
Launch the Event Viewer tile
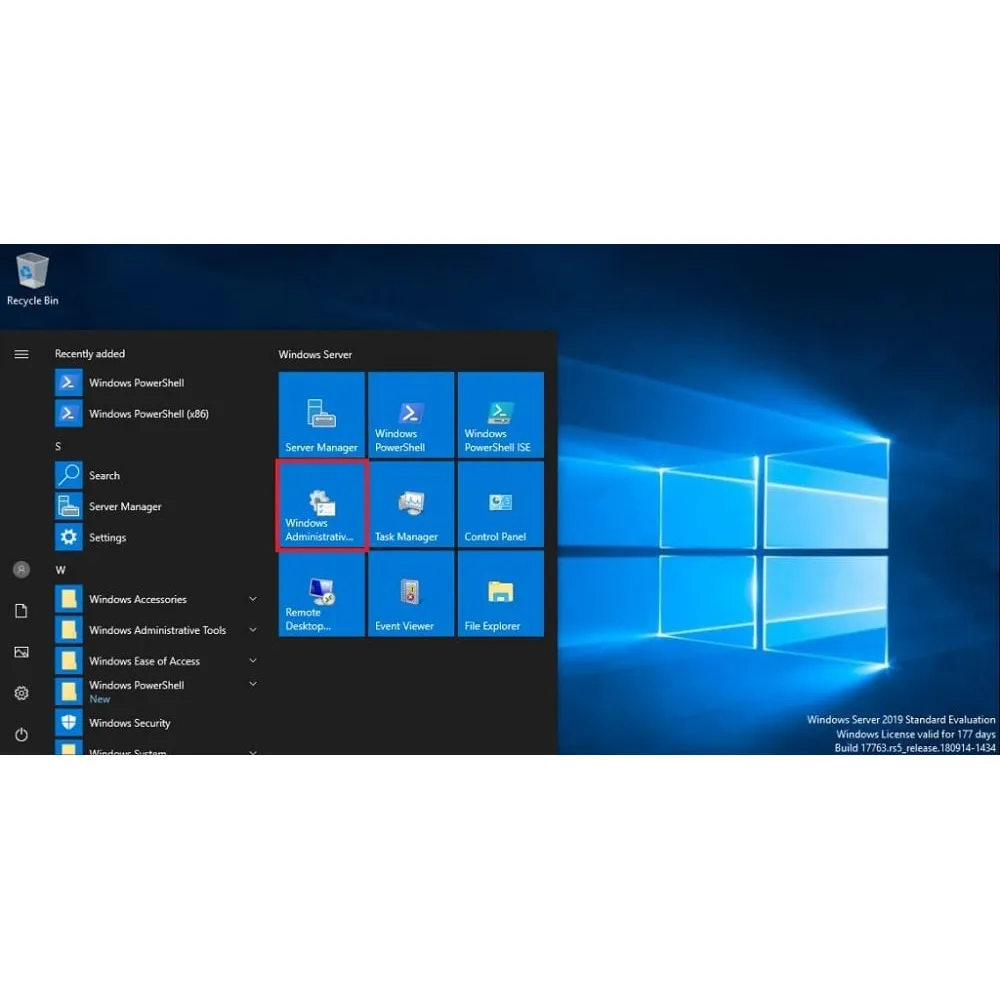[x=411, y=594]
